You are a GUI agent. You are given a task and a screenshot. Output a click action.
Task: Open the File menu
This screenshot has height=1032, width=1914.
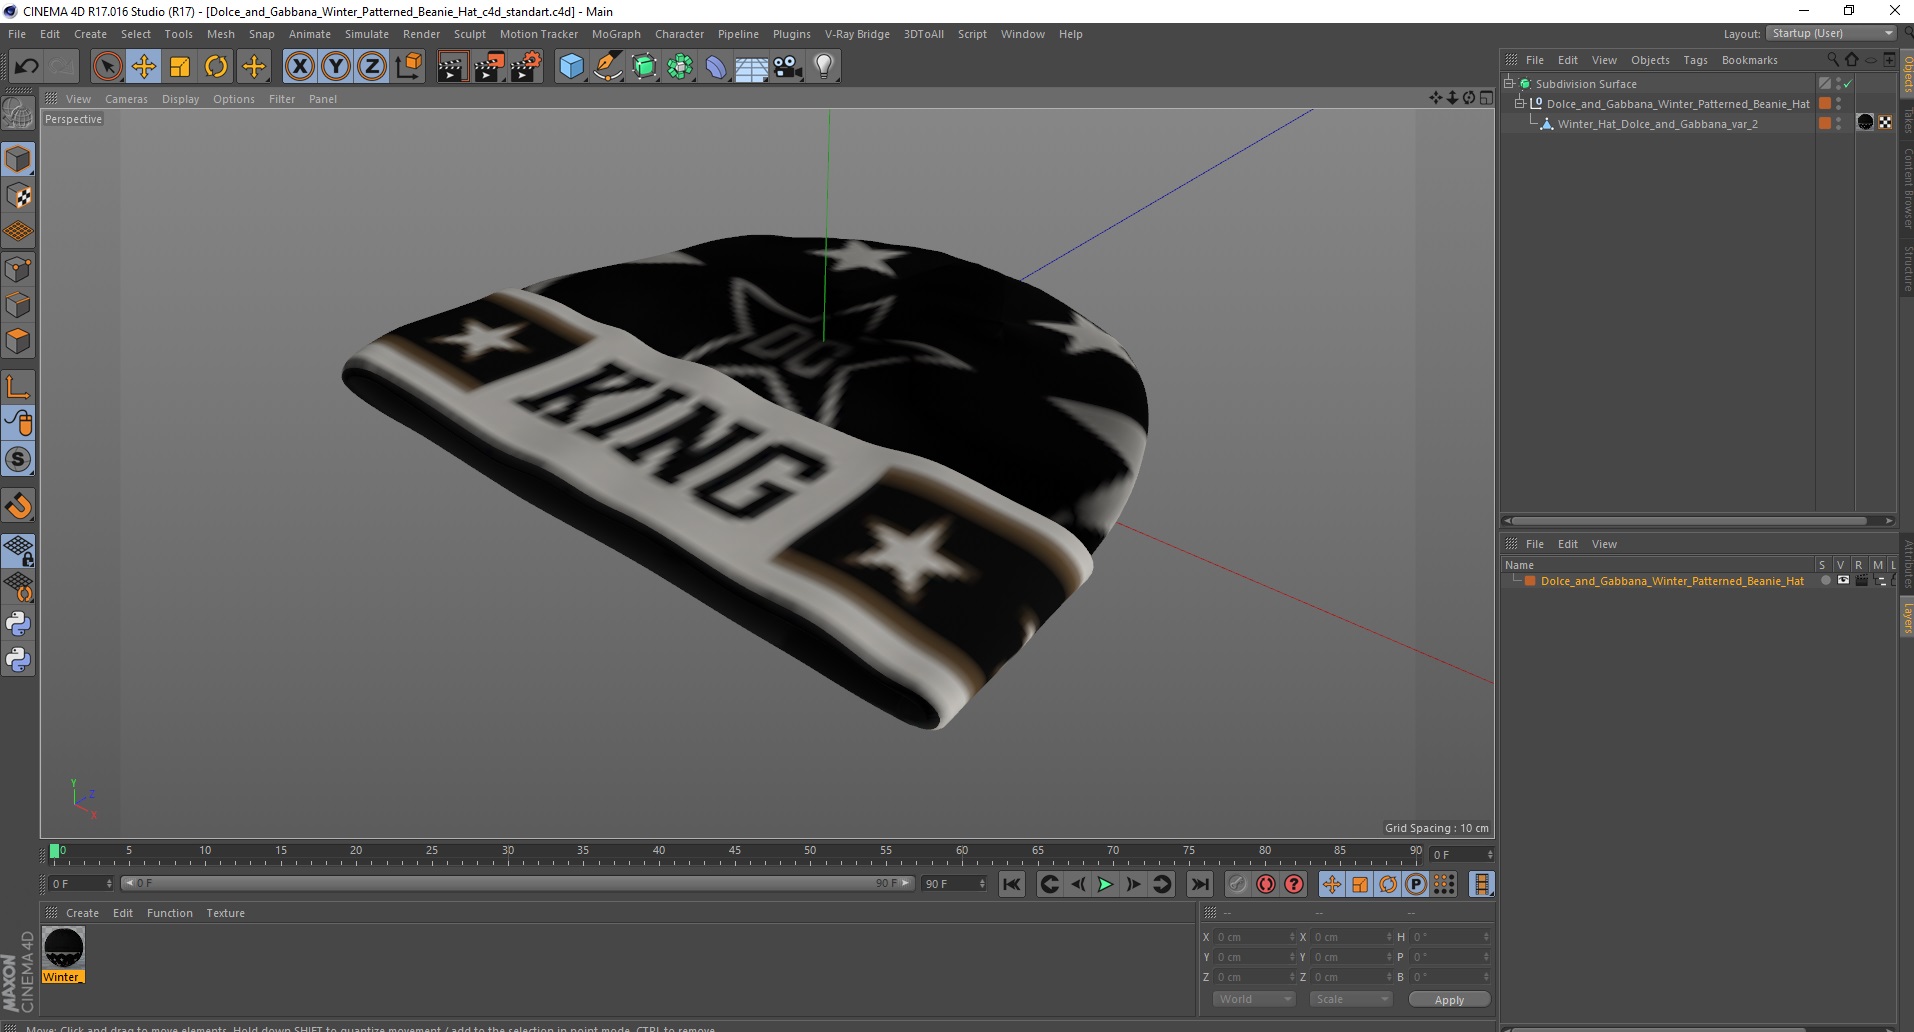(17, 34)
